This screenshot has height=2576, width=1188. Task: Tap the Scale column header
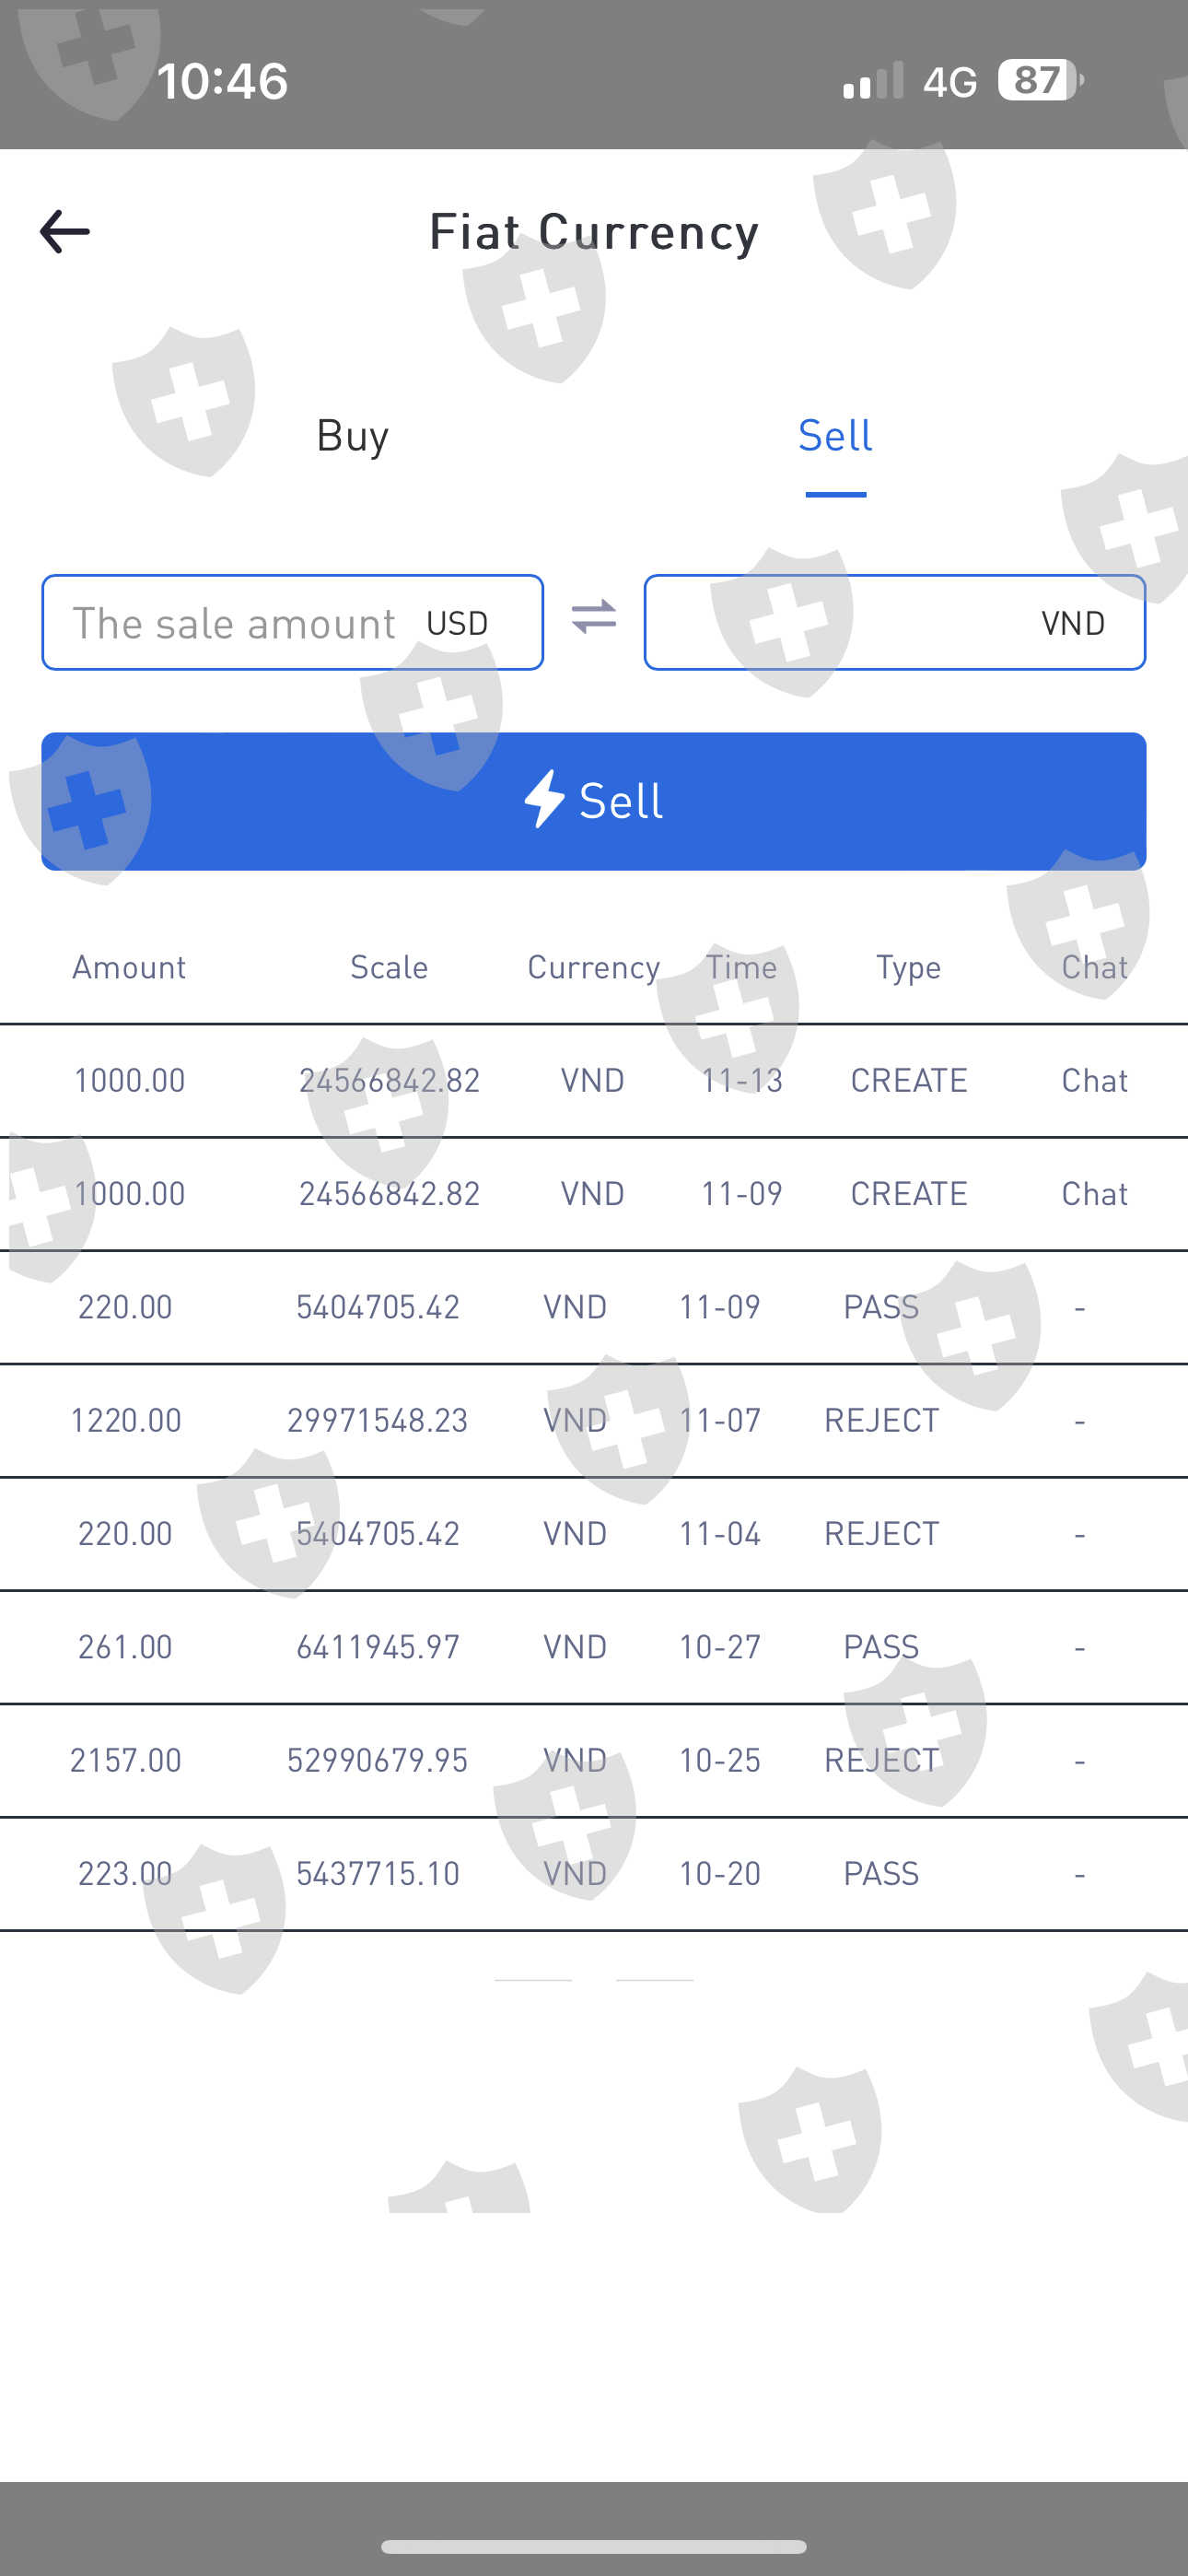[389, 967]
